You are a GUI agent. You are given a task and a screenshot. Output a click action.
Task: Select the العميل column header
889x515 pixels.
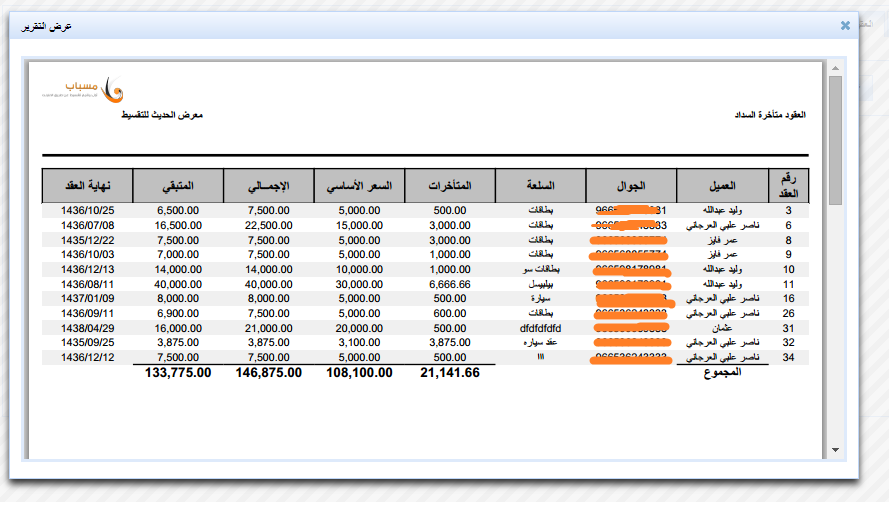click(x=721, y=186)
